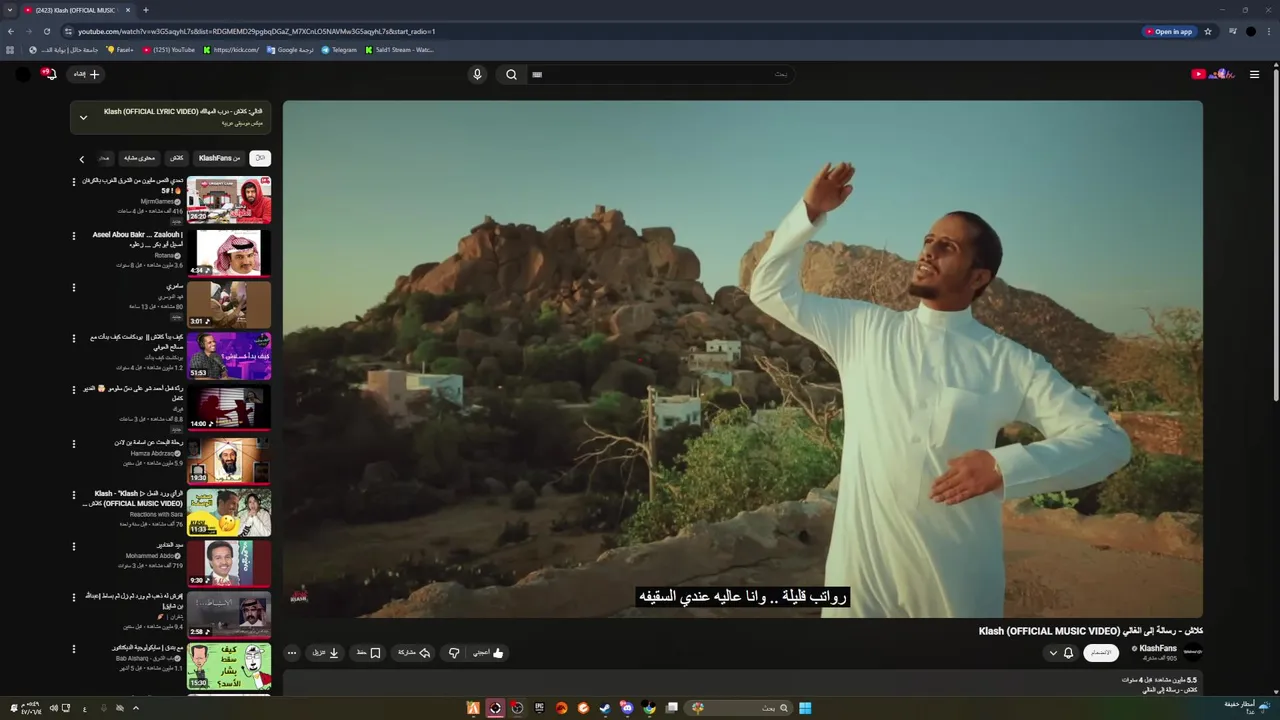Select the 'الكل' (All) filter chip

pos(260,158)
